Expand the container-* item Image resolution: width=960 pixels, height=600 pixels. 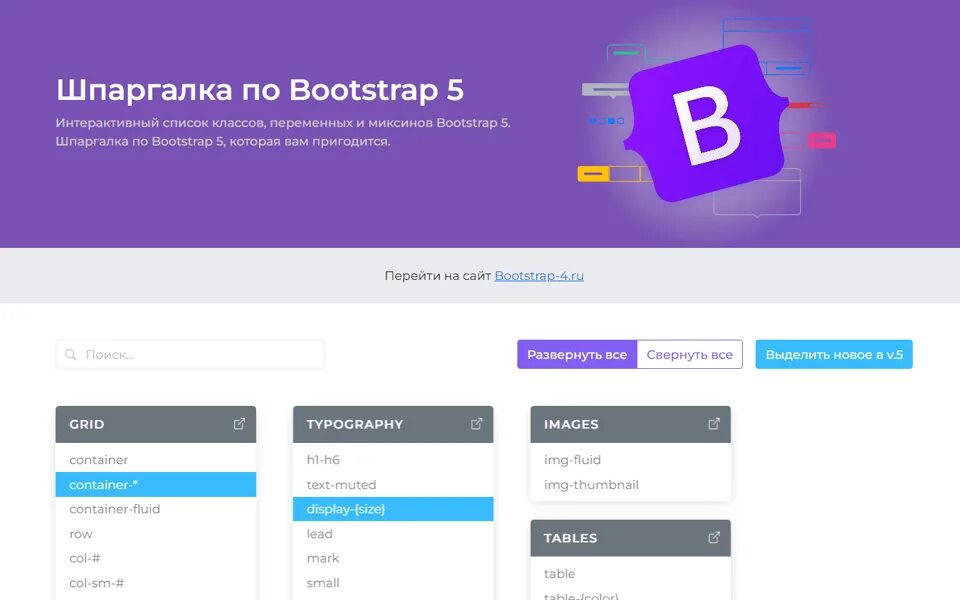pyautogui.click(x=156, y=484)
